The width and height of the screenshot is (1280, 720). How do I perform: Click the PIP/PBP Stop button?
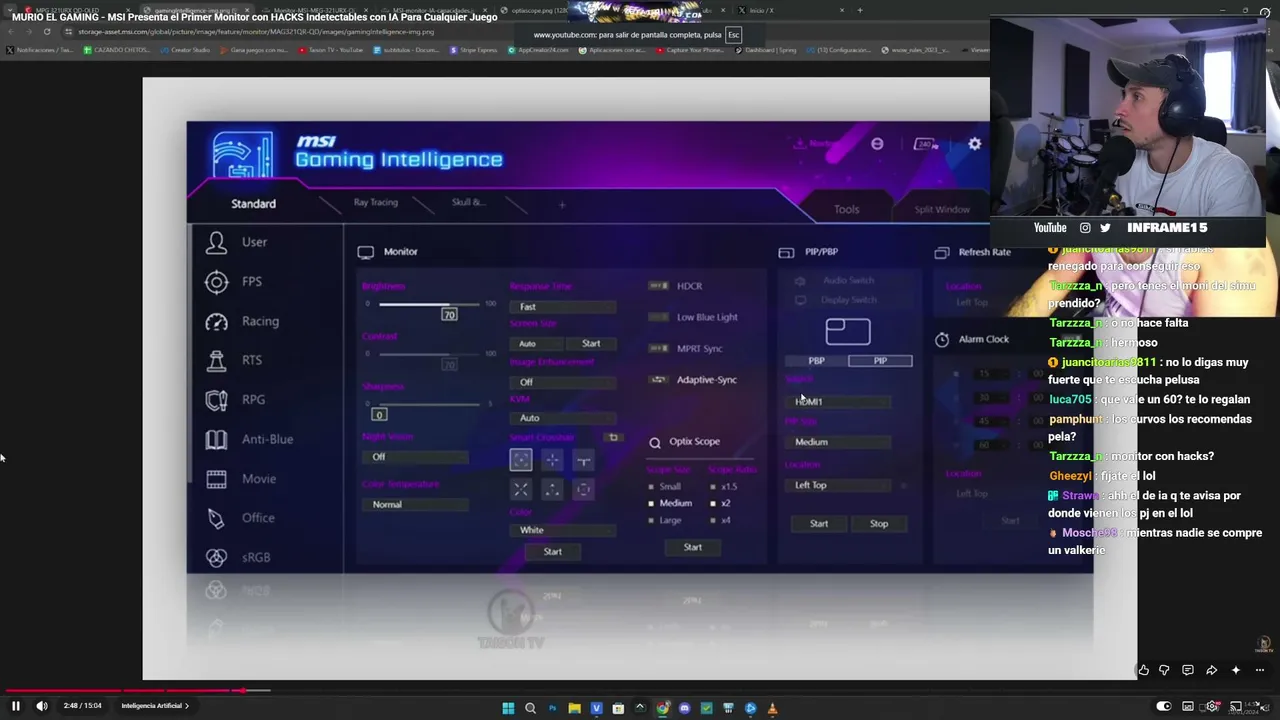tap(879, 524)
